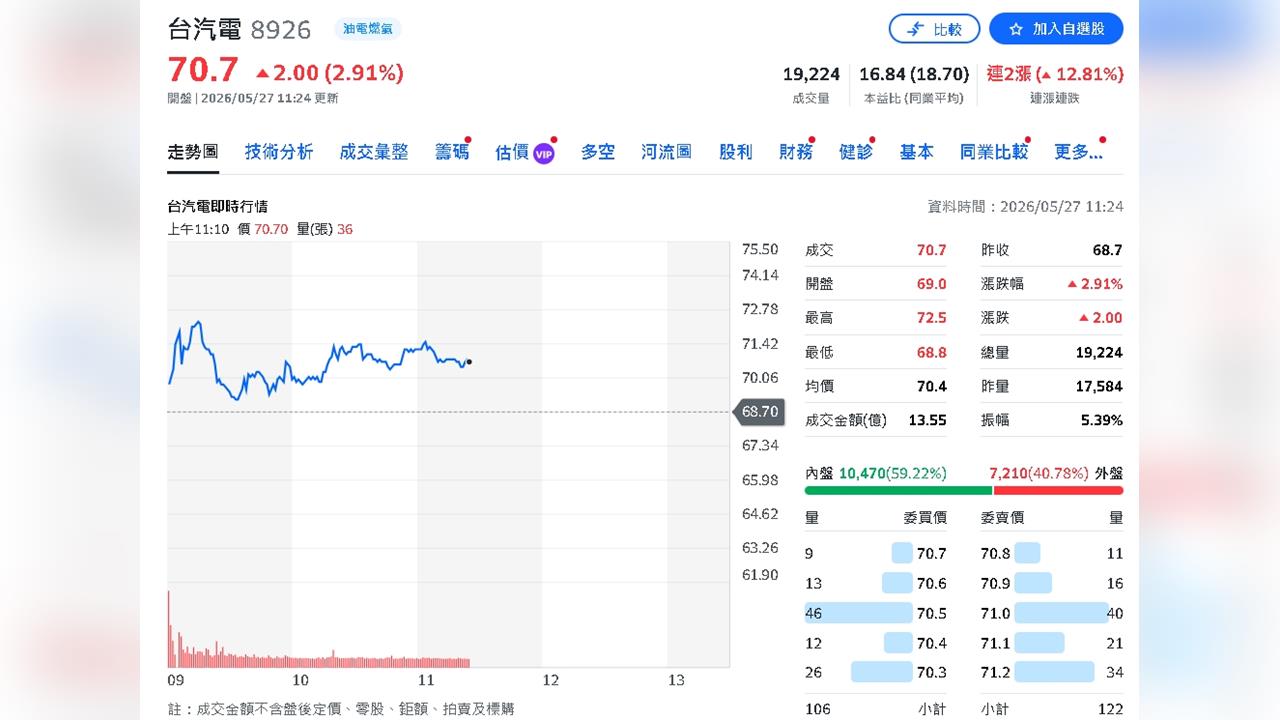Image resolution: width=1280 pixels, height=720 pixels.
Task: Click bid price 70.7 row
Action: (876, 553)
